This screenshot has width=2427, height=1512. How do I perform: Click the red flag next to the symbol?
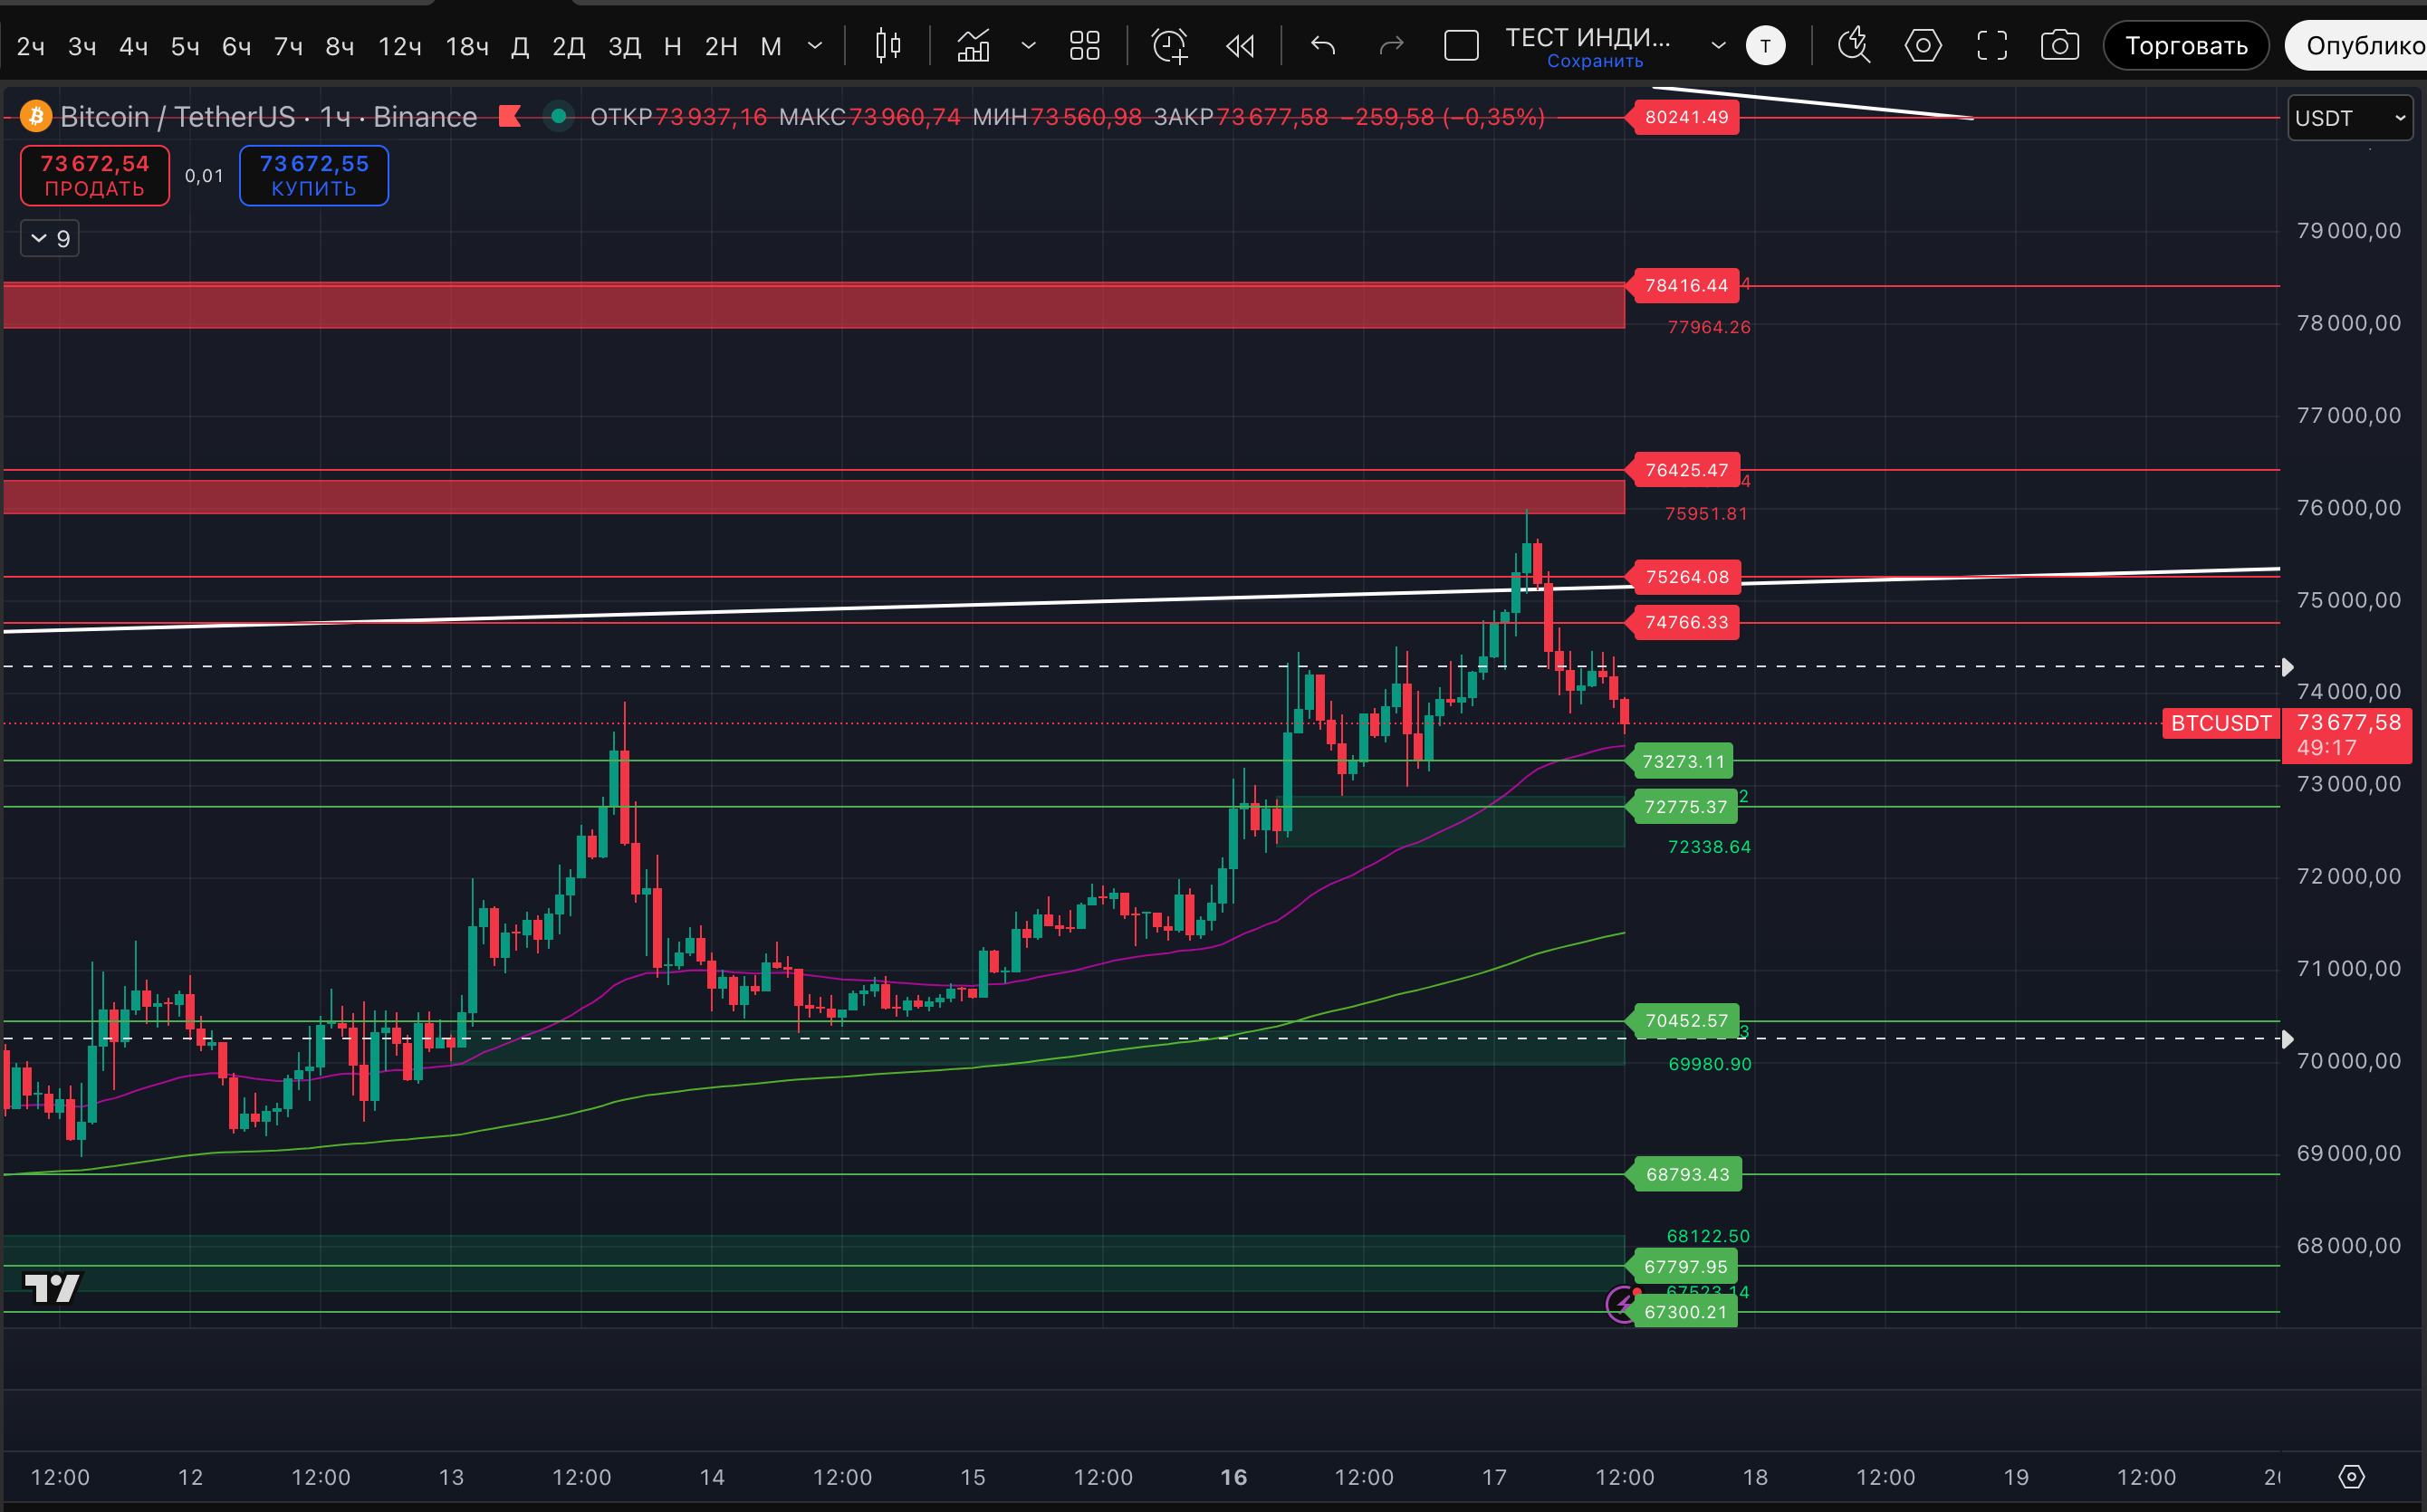coord(510,117)
